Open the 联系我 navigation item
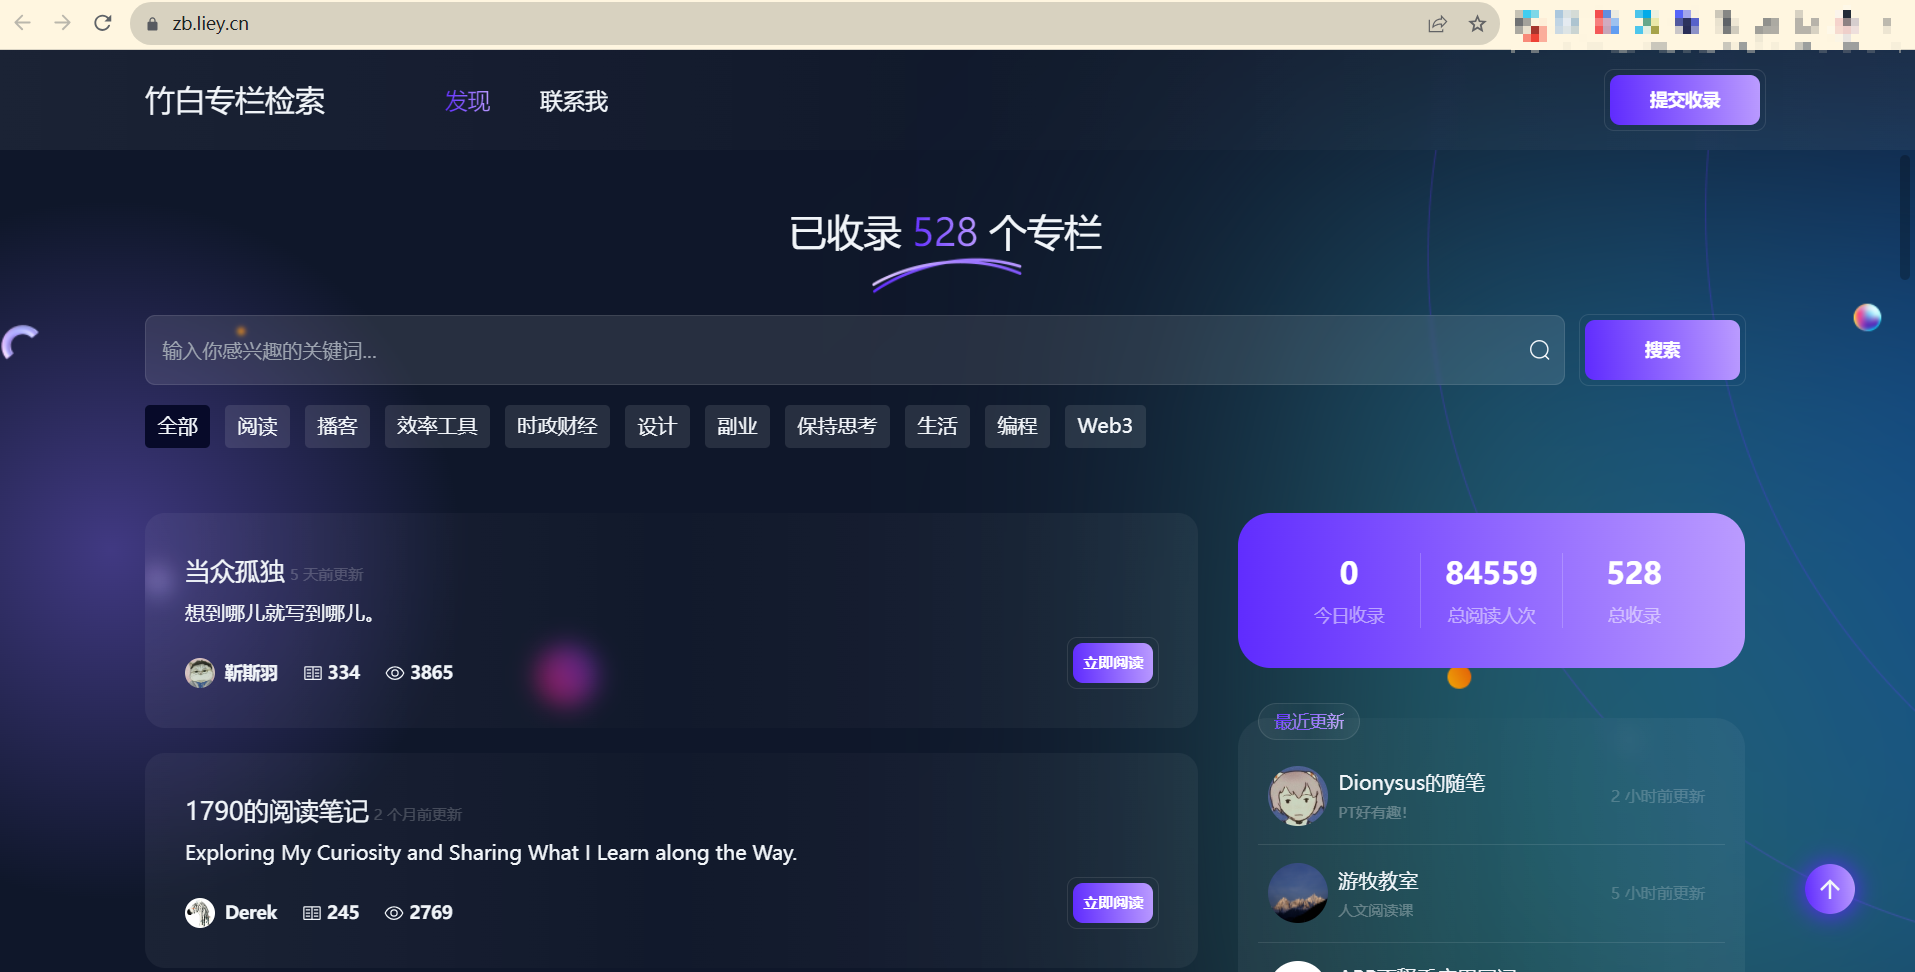The height and width of the screenshot is (972, 1915). pos(574,101)
